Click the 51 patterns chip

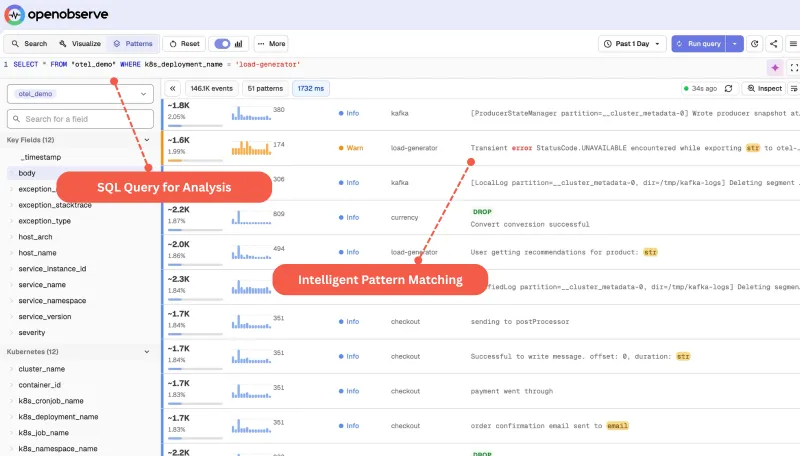pyautogui.click(x=265, y=89)
